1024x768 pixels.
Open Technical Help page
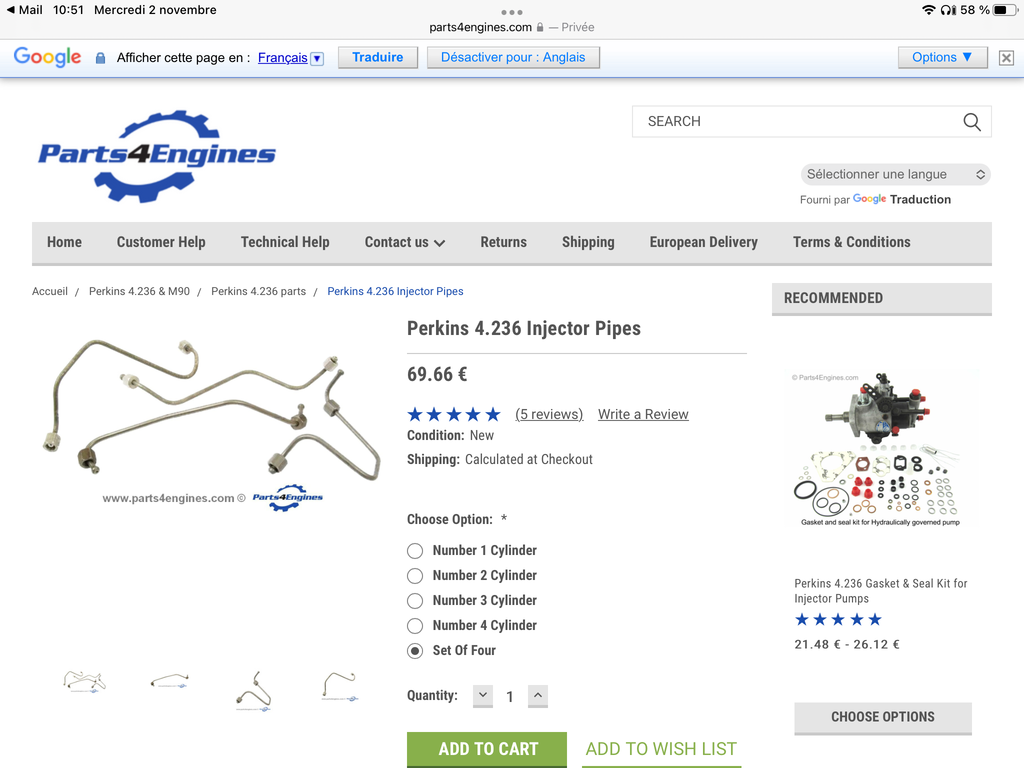[285, 242]
